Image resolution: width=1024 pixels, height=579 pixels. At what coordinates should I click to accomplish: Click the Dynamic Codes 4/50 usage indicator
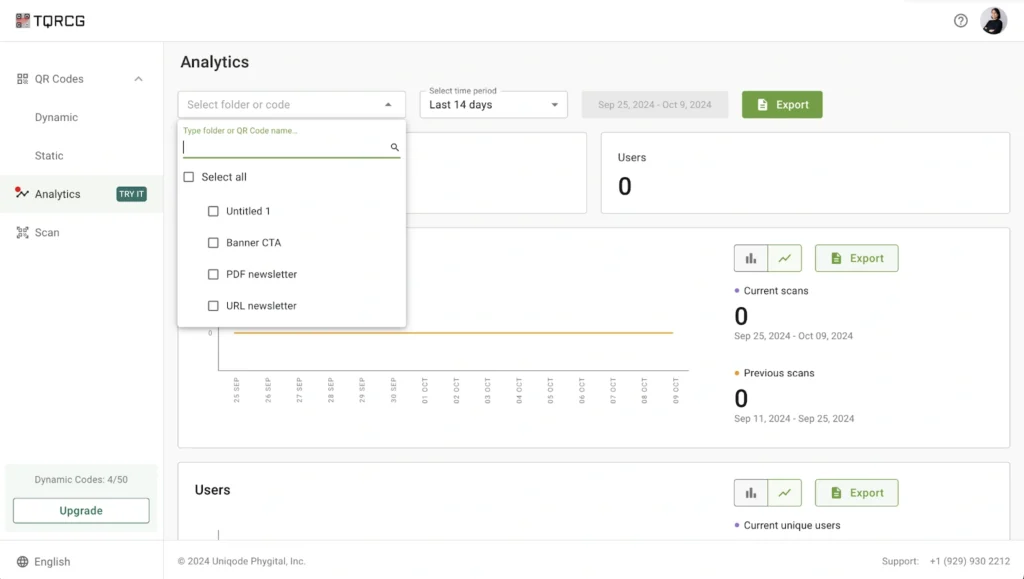tap(80, 479)
